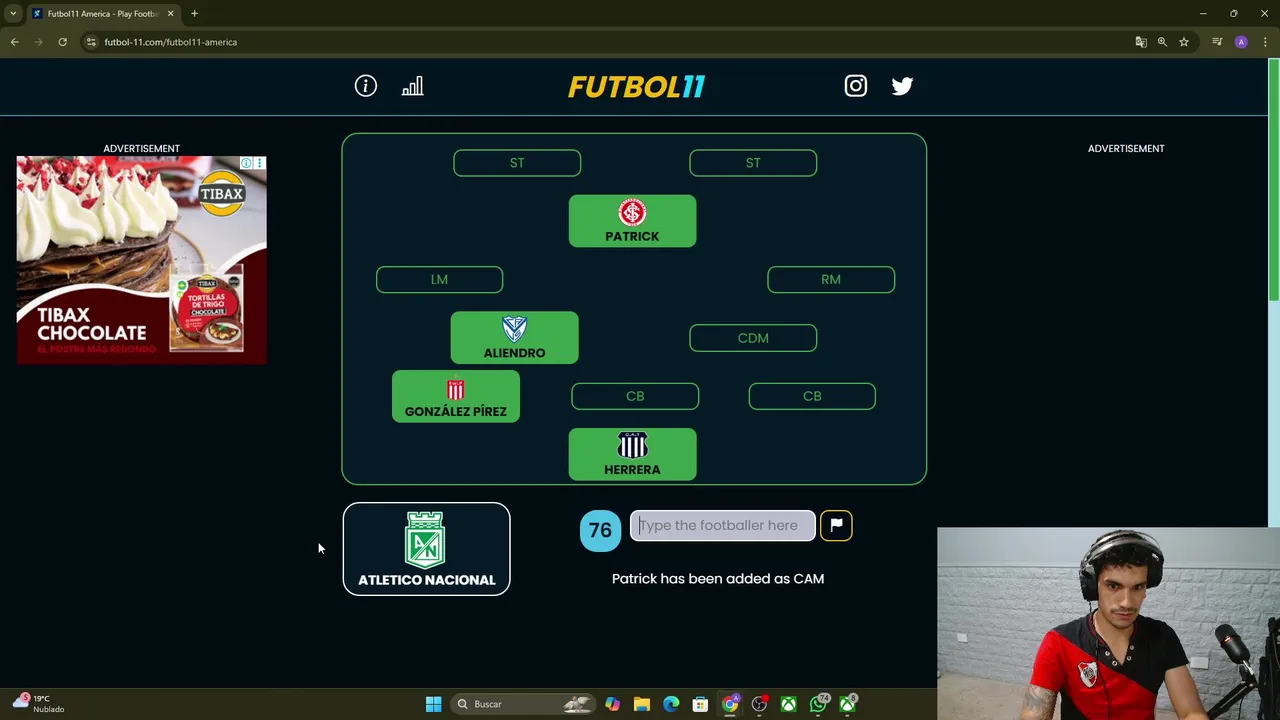Visit the Futbol11 Twitter page

pyautogui.click(x=902, y=86)
